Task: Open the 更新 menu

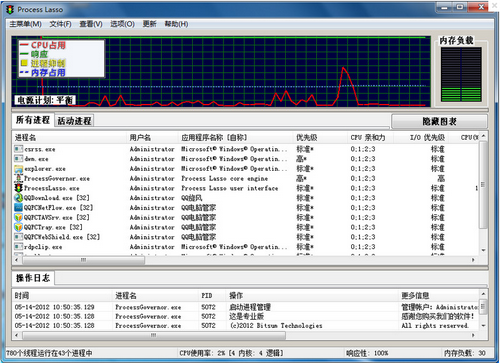Action: tap(149, 24)
